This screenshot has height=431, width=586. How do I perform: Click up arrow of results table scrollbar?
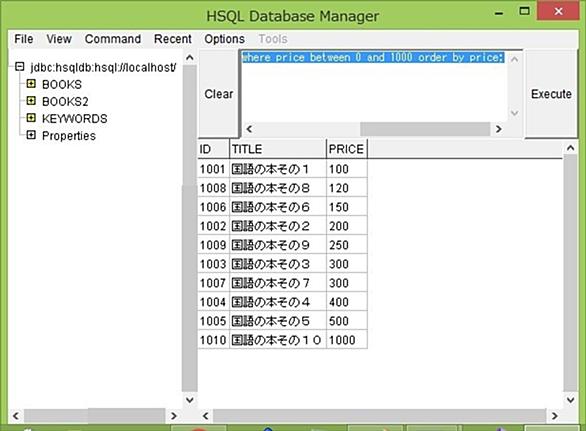click(x=570, y=148)
